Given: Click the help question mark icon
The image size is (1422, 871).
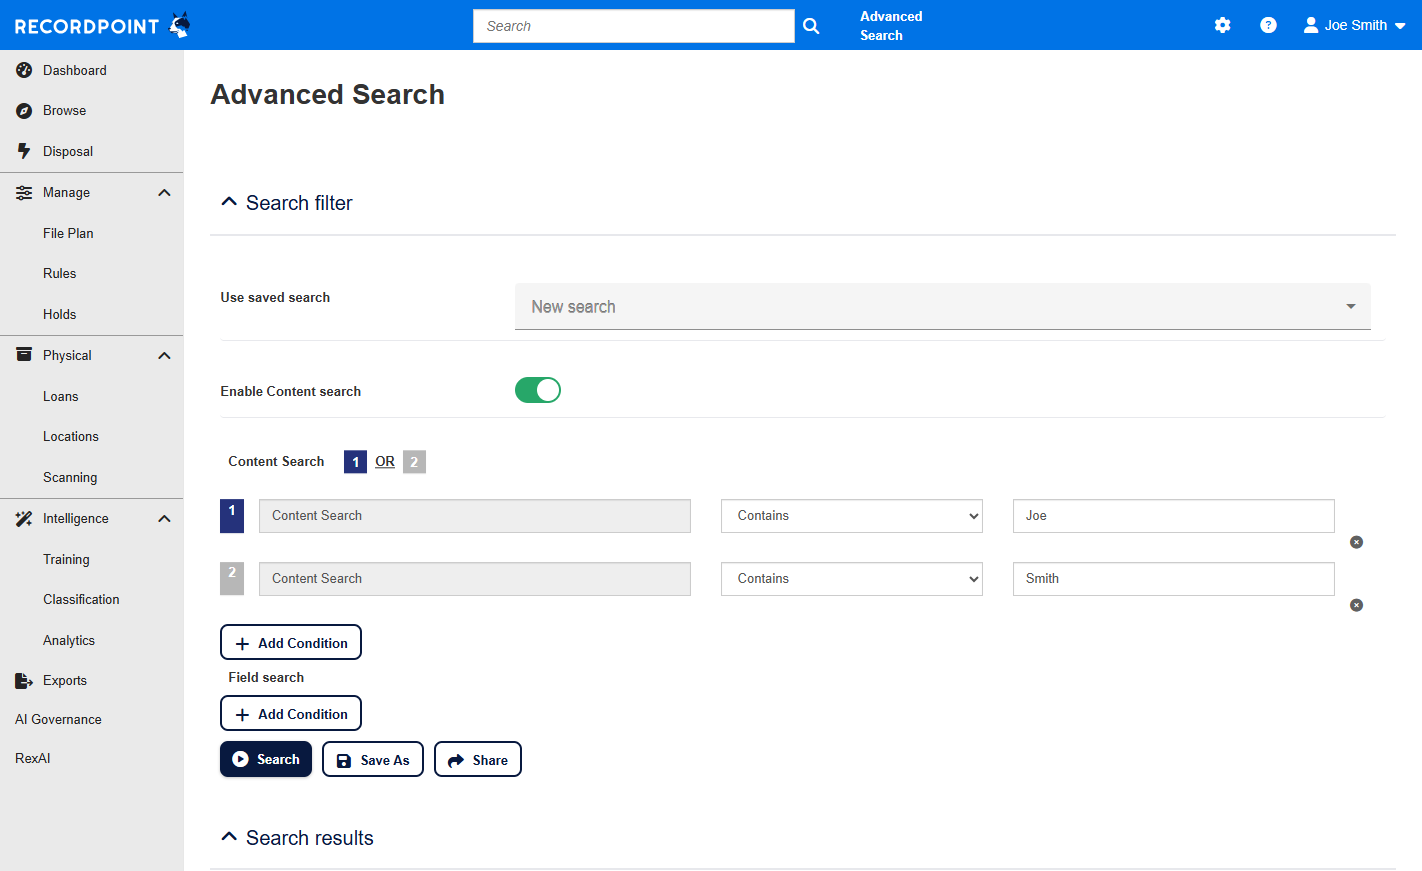Looking at the screenshot, I should point(1268,25).
